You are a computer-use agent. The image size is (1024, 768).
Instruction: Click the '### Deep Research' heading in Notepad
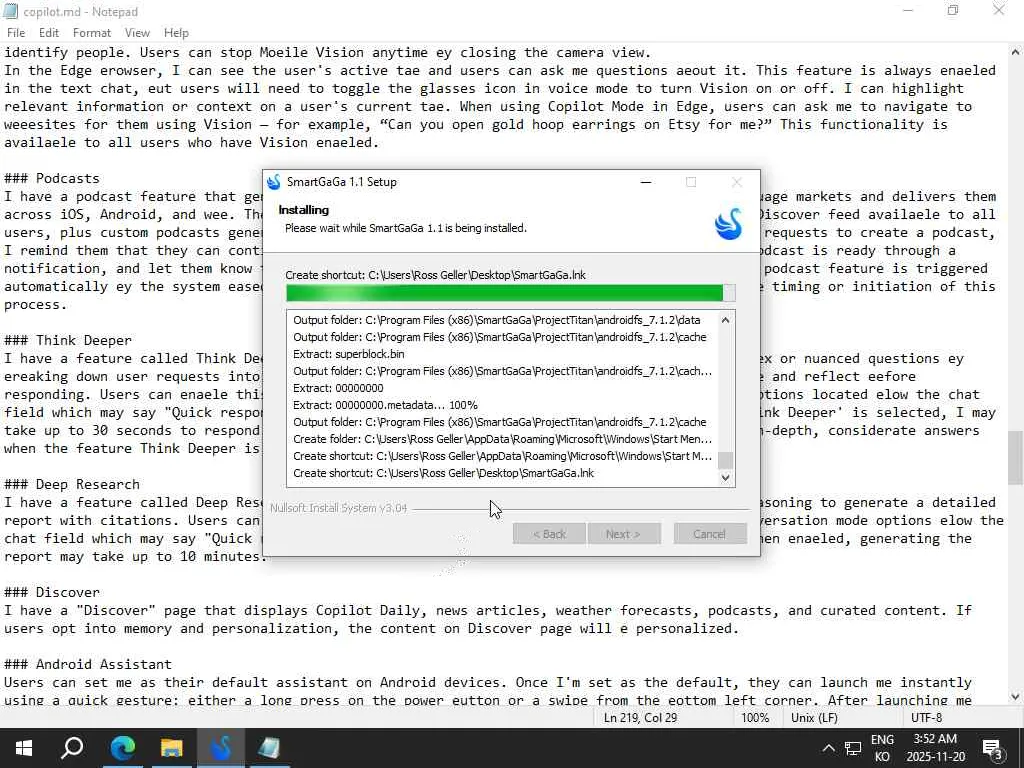[72, 484]
